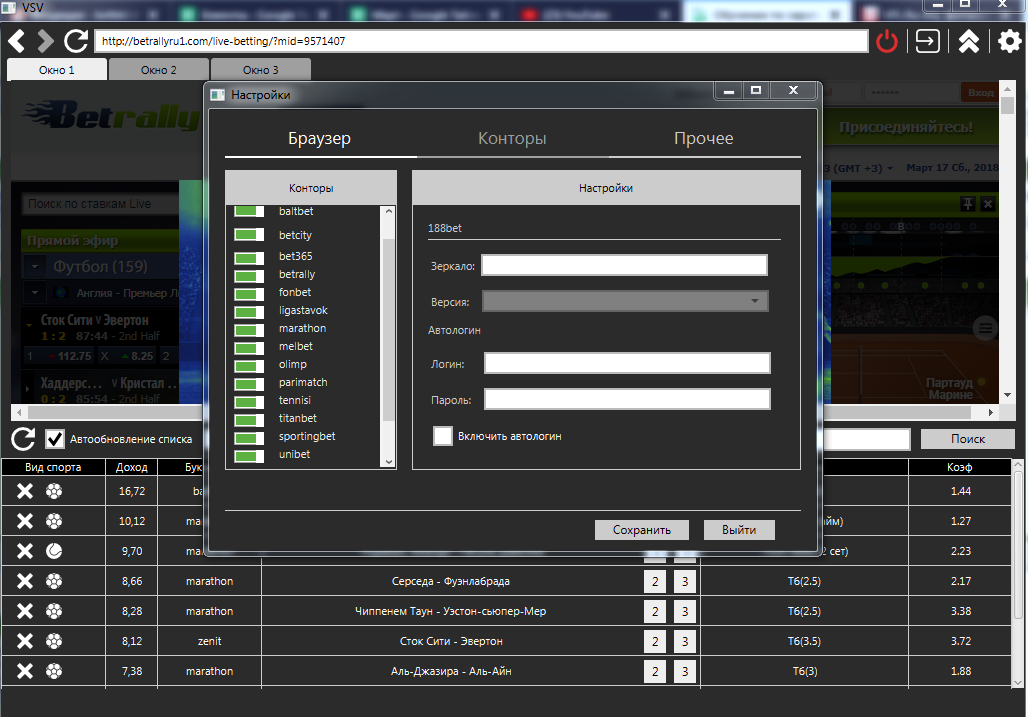
Task: Click the Поиск button
Action: click(968, 438)
